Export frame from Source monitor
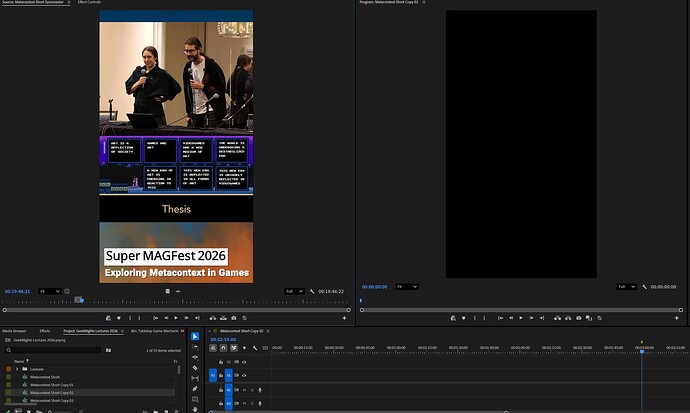Screen dimensions: 690x413 234,318
